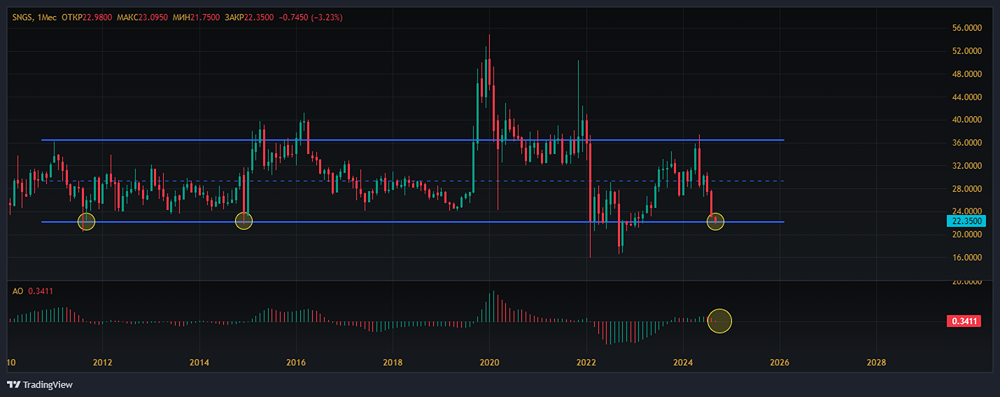The width and height of the screenshot is (1000, 397).
Task: Click 20.0000 on the AO pane scale
Action: coord(966,281)
